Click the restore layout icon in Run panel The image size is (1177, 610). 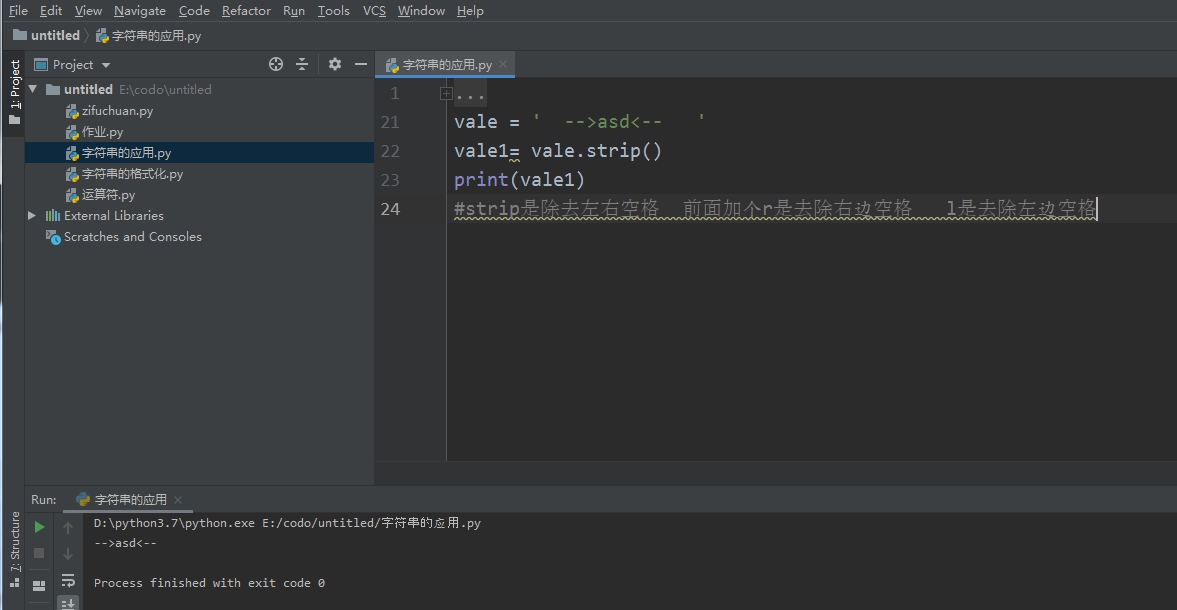pyautogui.click(x=39, y=585)
